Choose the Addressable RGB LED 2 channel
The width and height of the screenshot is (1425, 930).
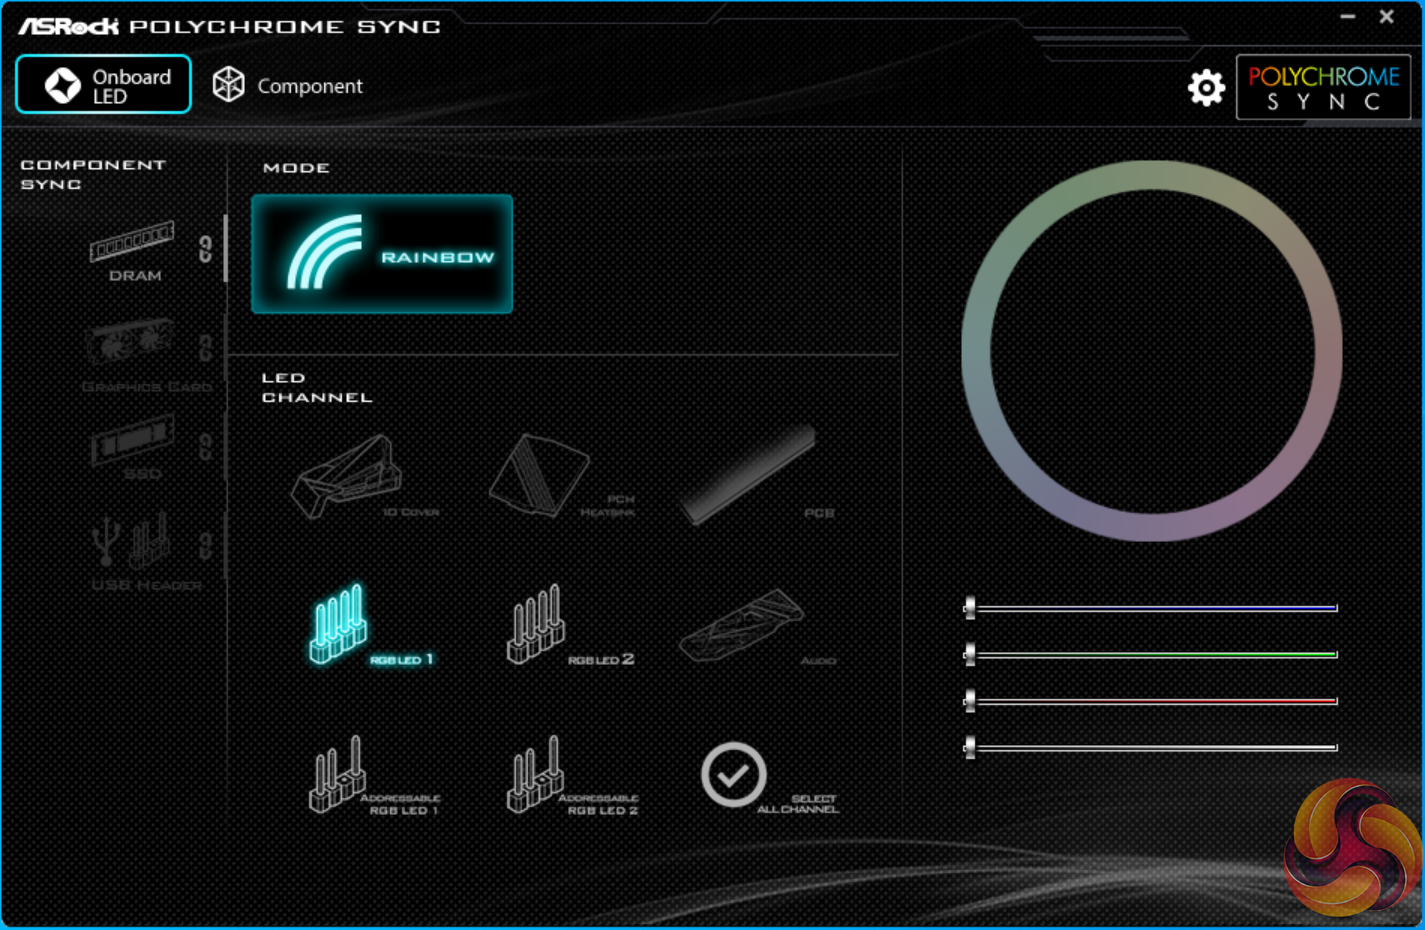point(572,776)
